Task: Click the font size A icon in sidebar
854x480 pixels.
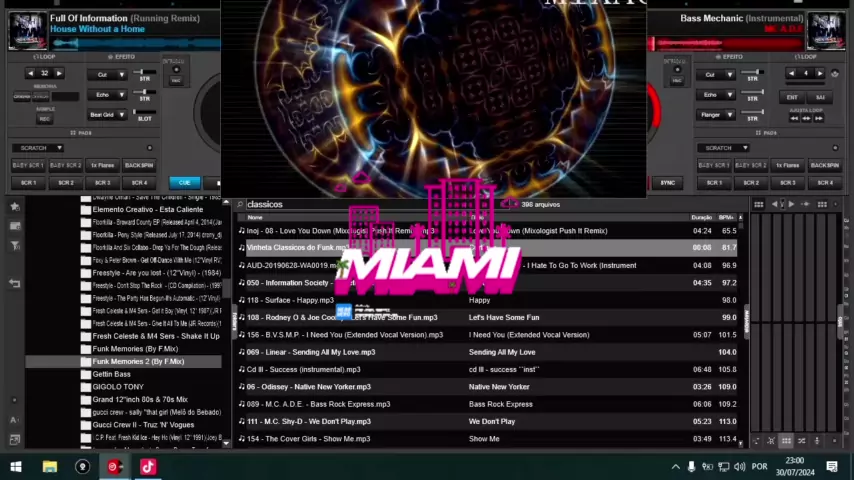Action: [14, 420]
